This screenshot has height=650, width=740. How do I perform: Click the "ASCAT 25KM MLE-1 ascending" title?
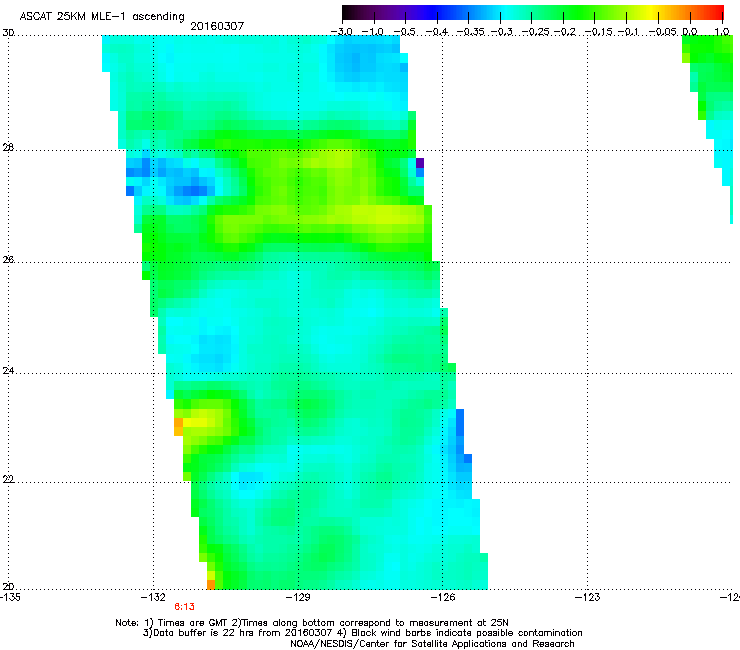[x=102, y=17]
